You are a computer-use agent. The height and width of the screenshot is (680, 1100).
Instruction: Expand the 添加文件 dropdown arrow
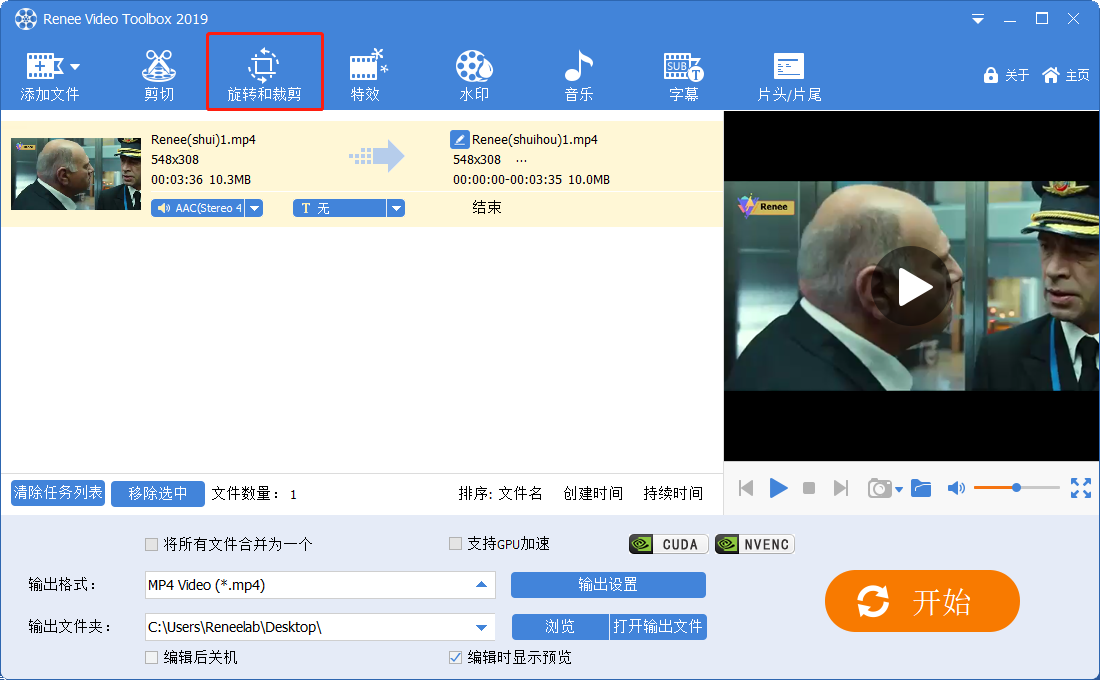(x=75, y=67)
